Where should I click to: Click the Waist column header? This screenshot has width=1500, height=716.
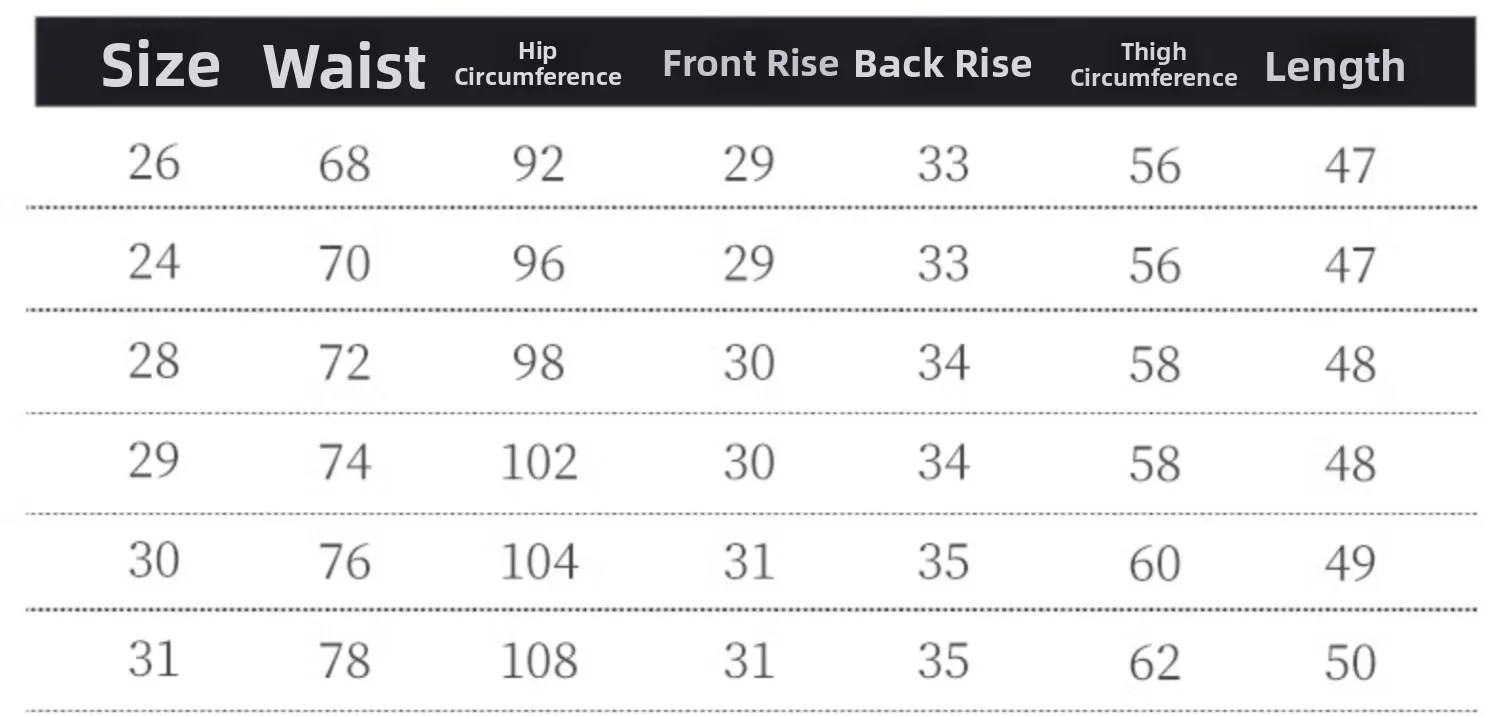pyautogui.click(x=345, y=66)
